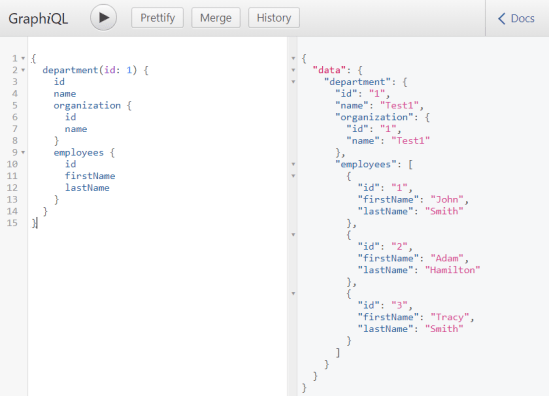The image size is (549, 396).
Task: Click the firstName field in query editor
Action: [x=90, y=176]
